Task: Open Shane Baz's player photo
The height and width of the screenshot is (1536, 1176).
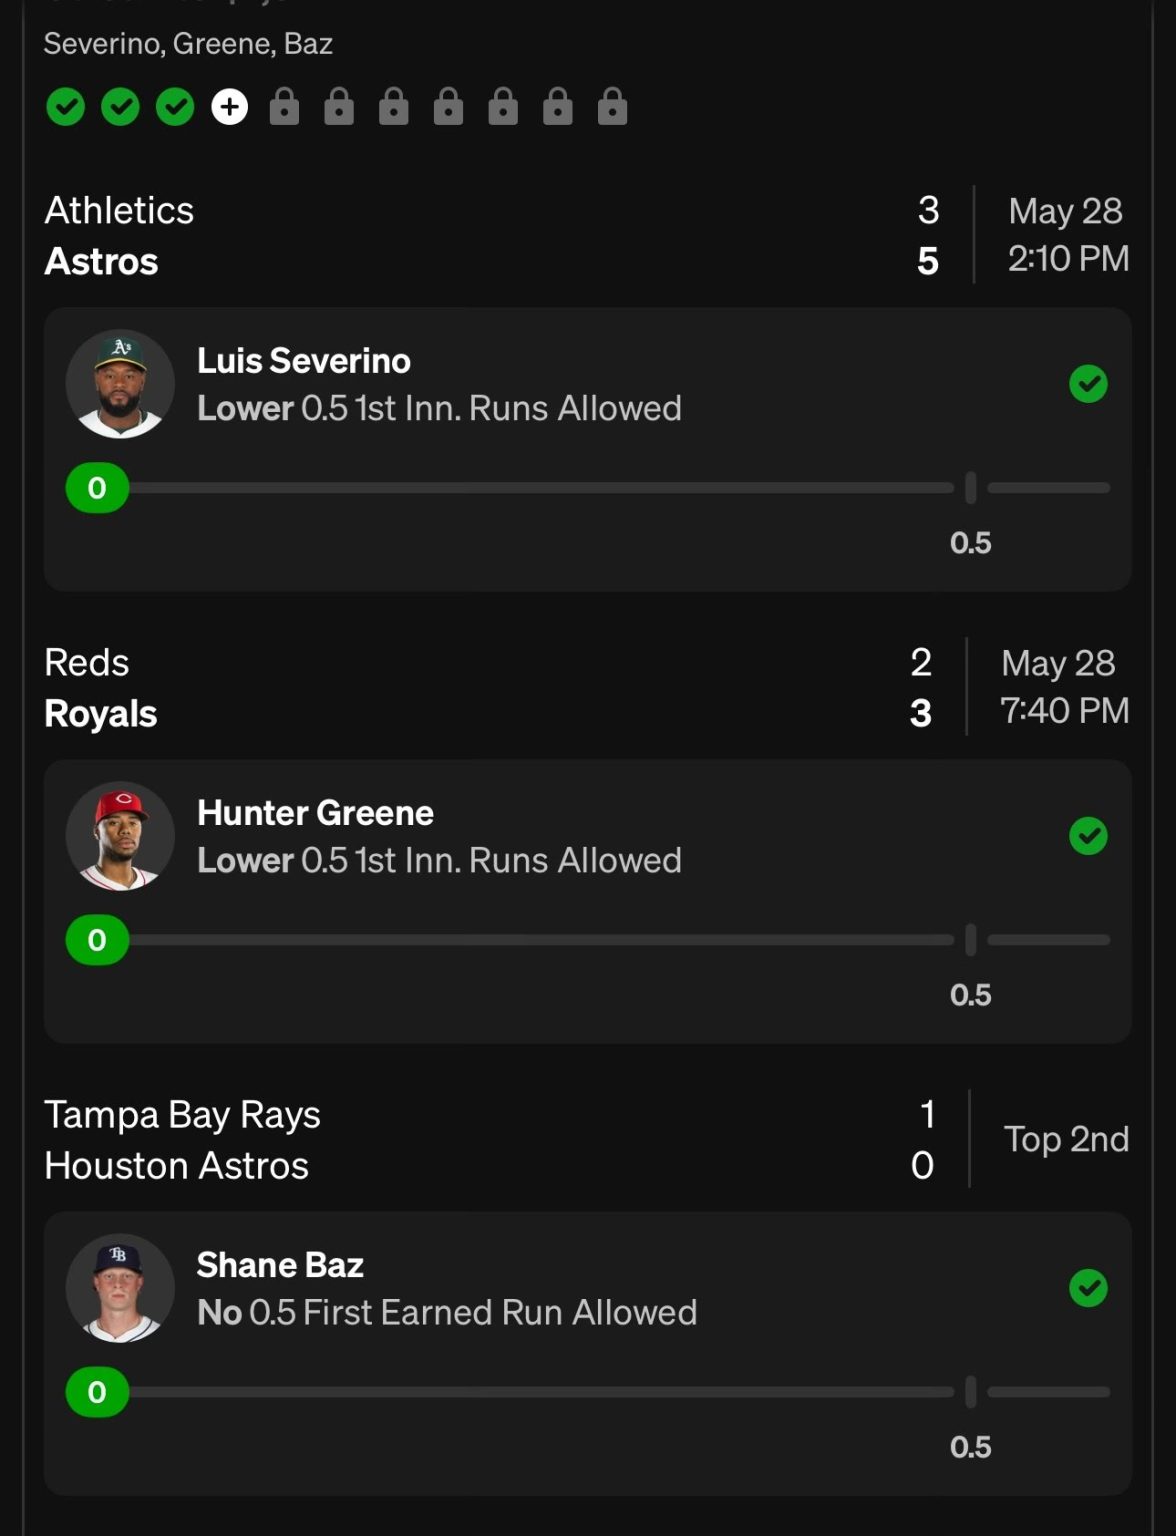Action: click(x=120, y=1288)
